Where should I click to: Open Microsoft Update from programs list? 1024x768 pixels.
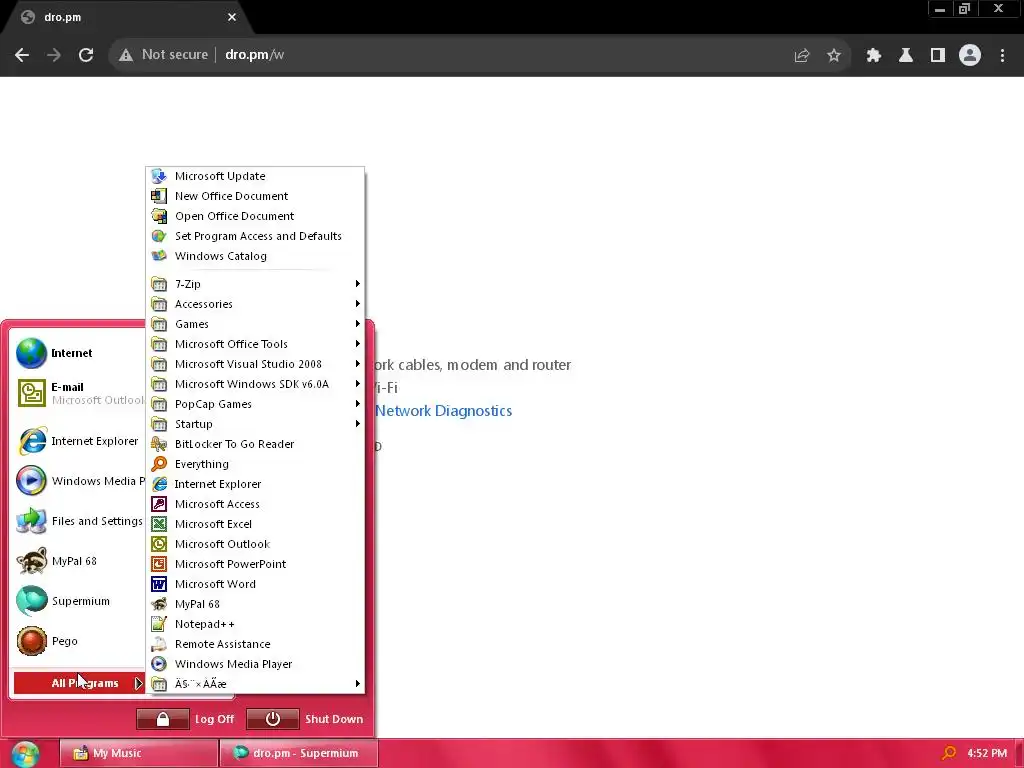[x=255, y=176]
